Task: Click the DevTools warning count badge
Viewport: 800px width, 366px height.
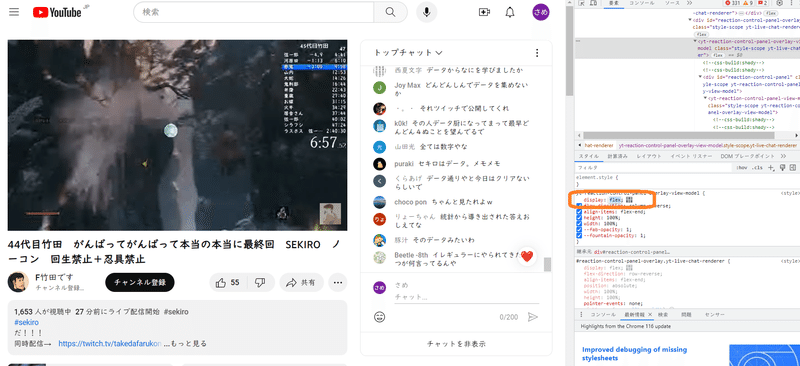Action: pyautogui.click(x=748, y=3)
